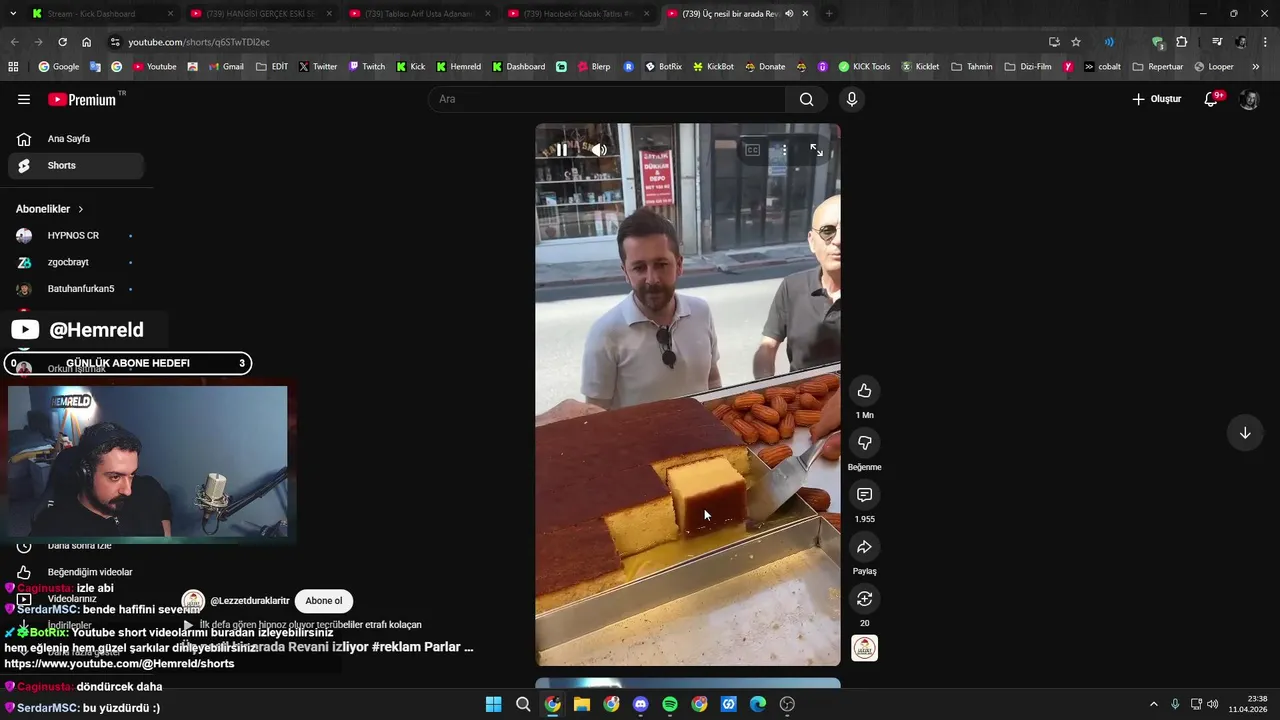This screenshot has height=720, width=1280.
Task: Expand the Abonelikler subscriptions section
Action: (50, 209)
